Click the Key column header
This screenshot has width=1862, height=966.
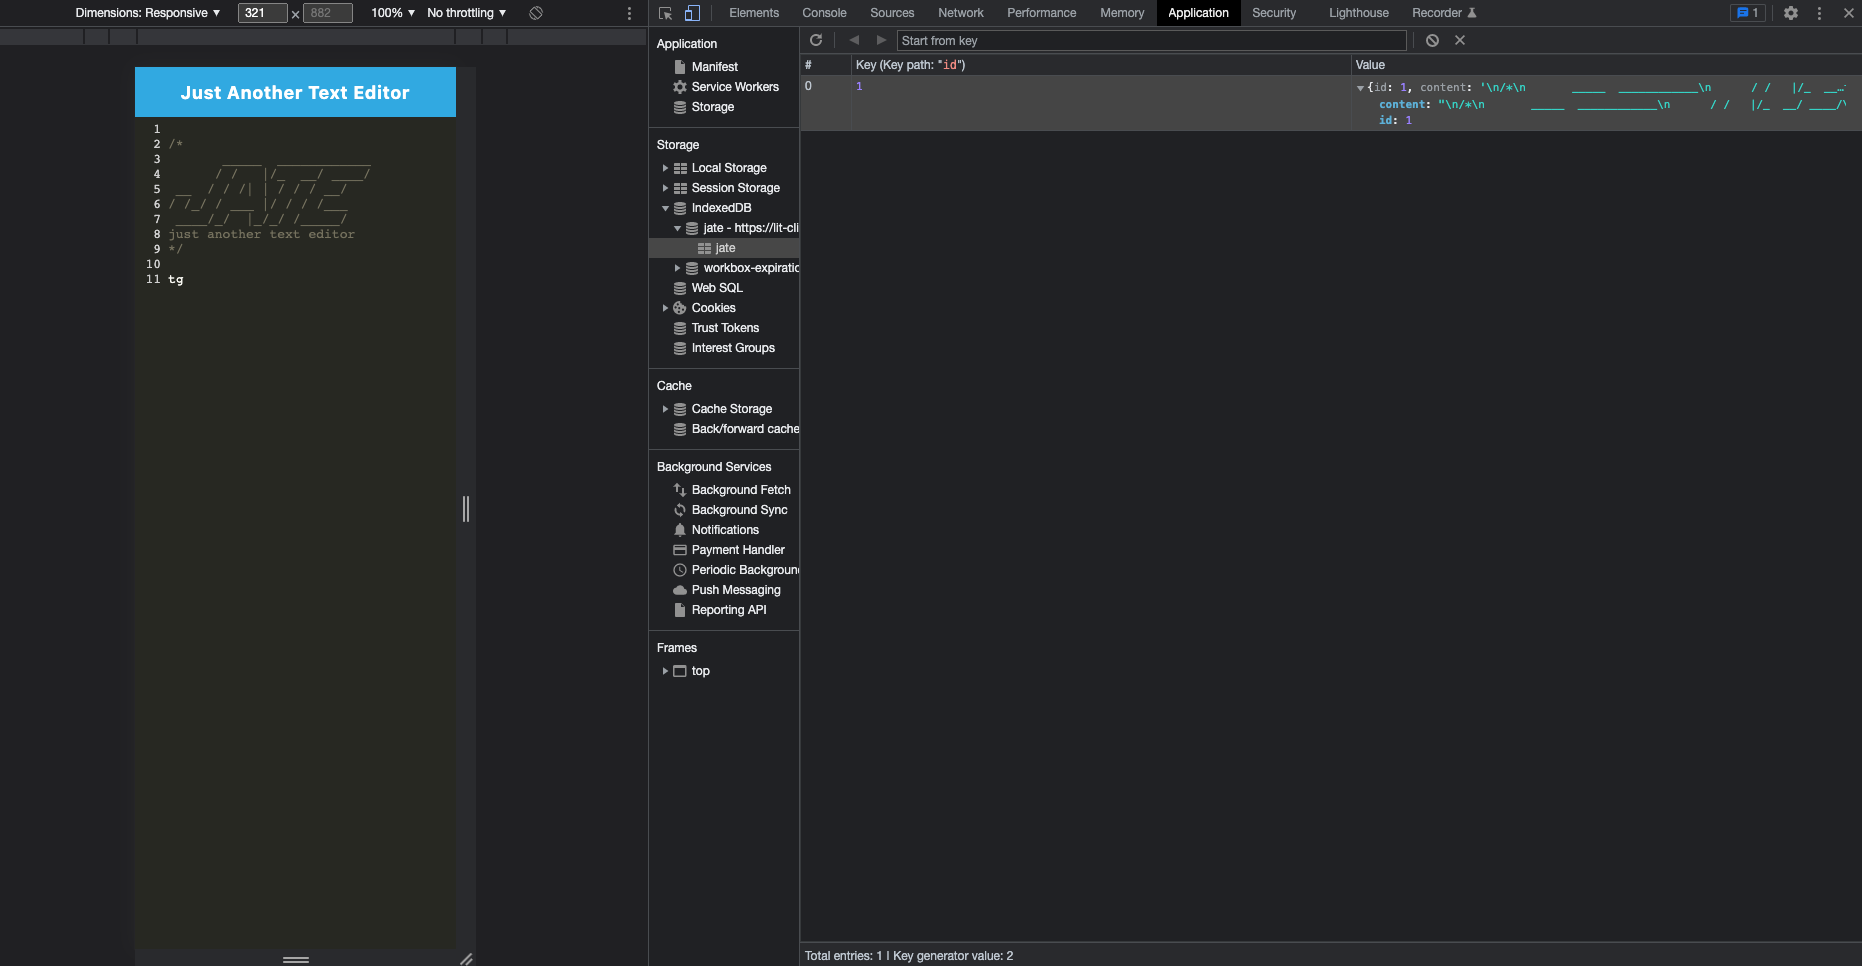pos(1100,65)
